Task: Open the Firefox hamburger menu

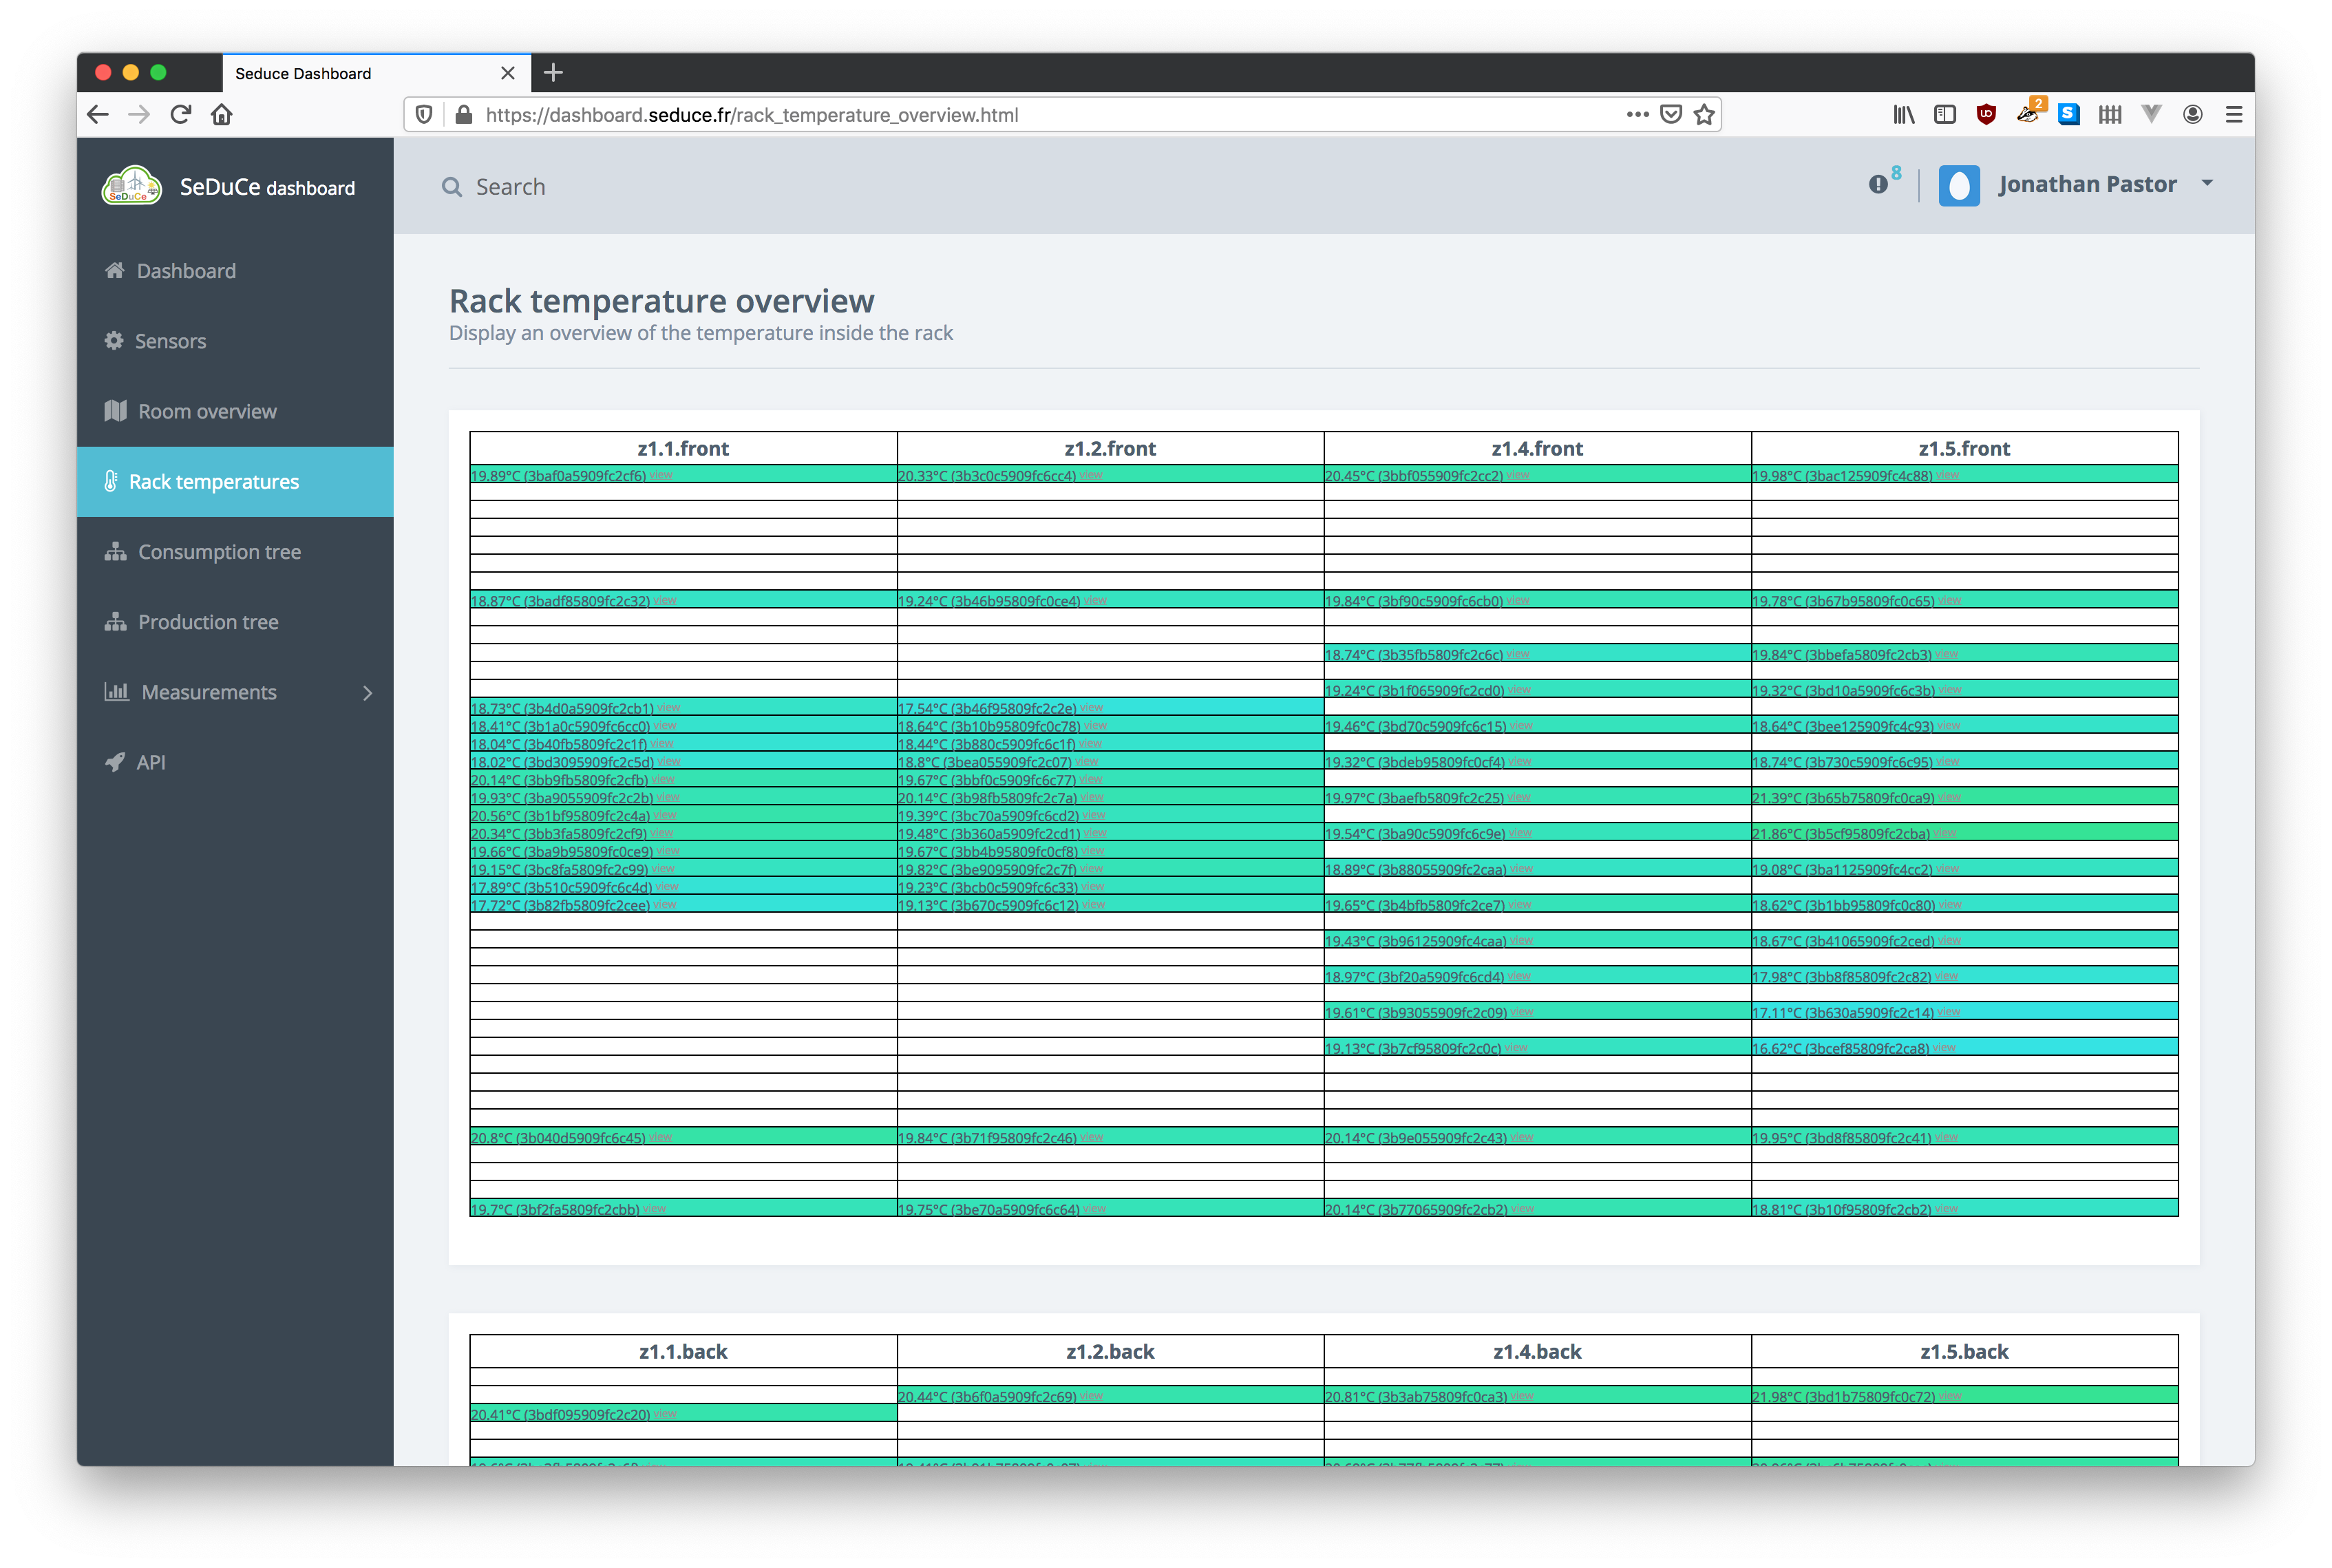Action: [2233, 115]
